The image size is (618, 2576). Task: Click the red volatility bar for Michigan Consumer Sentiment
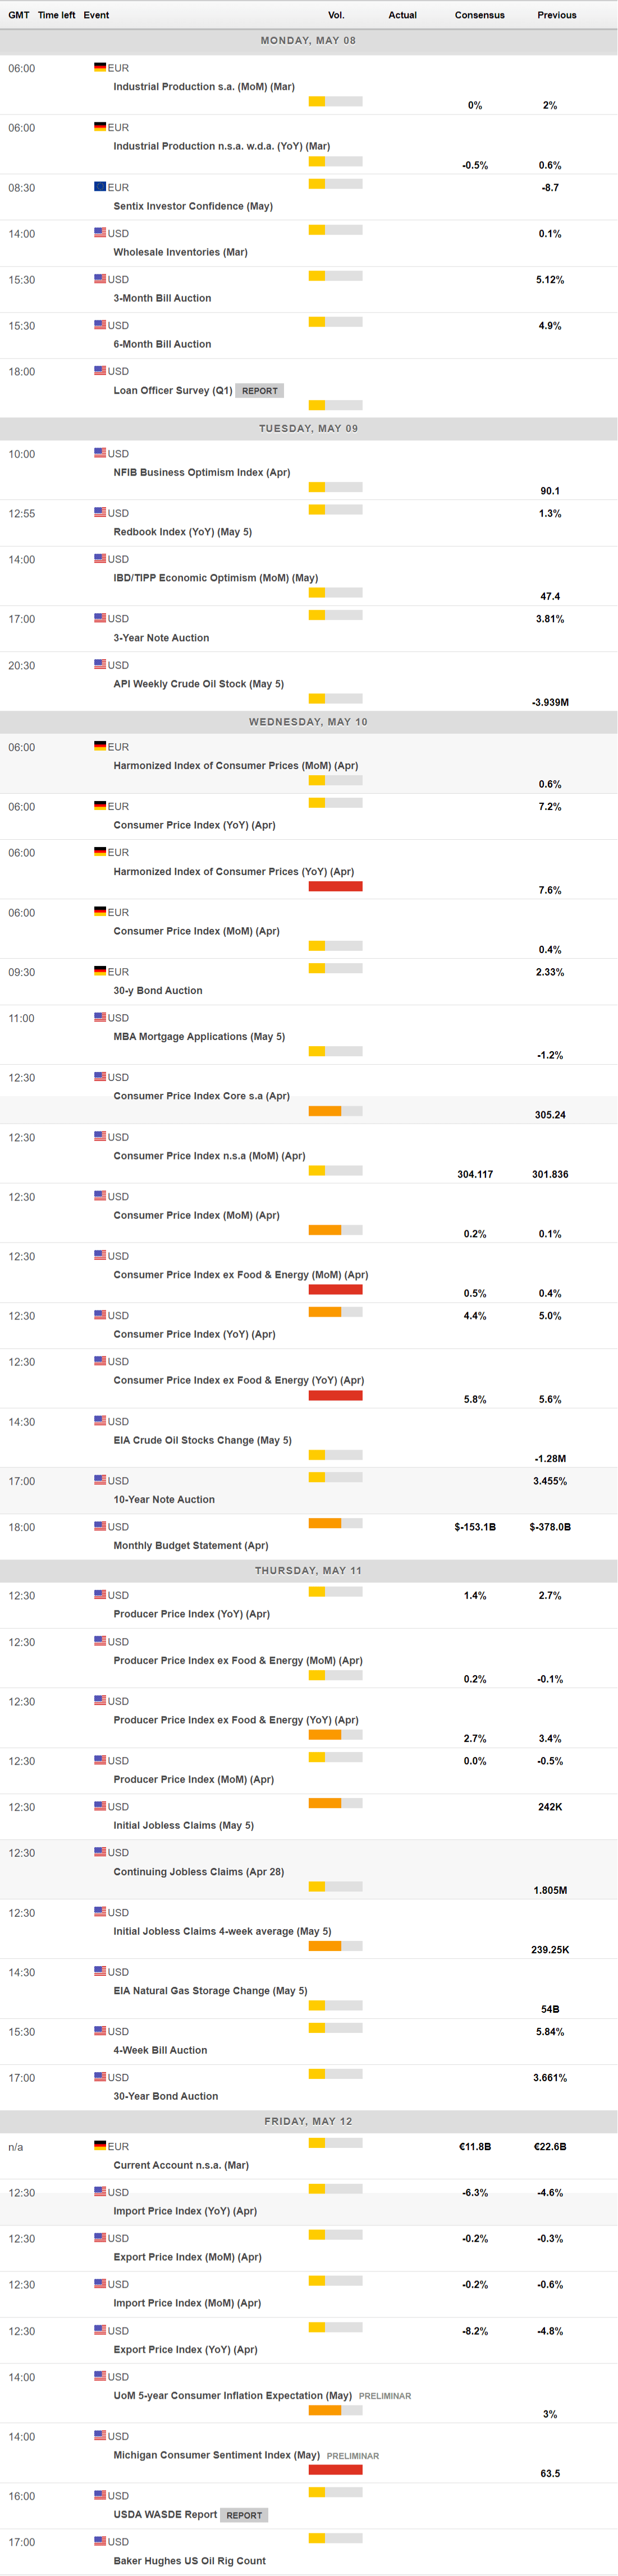click(x=335, y=2469)
